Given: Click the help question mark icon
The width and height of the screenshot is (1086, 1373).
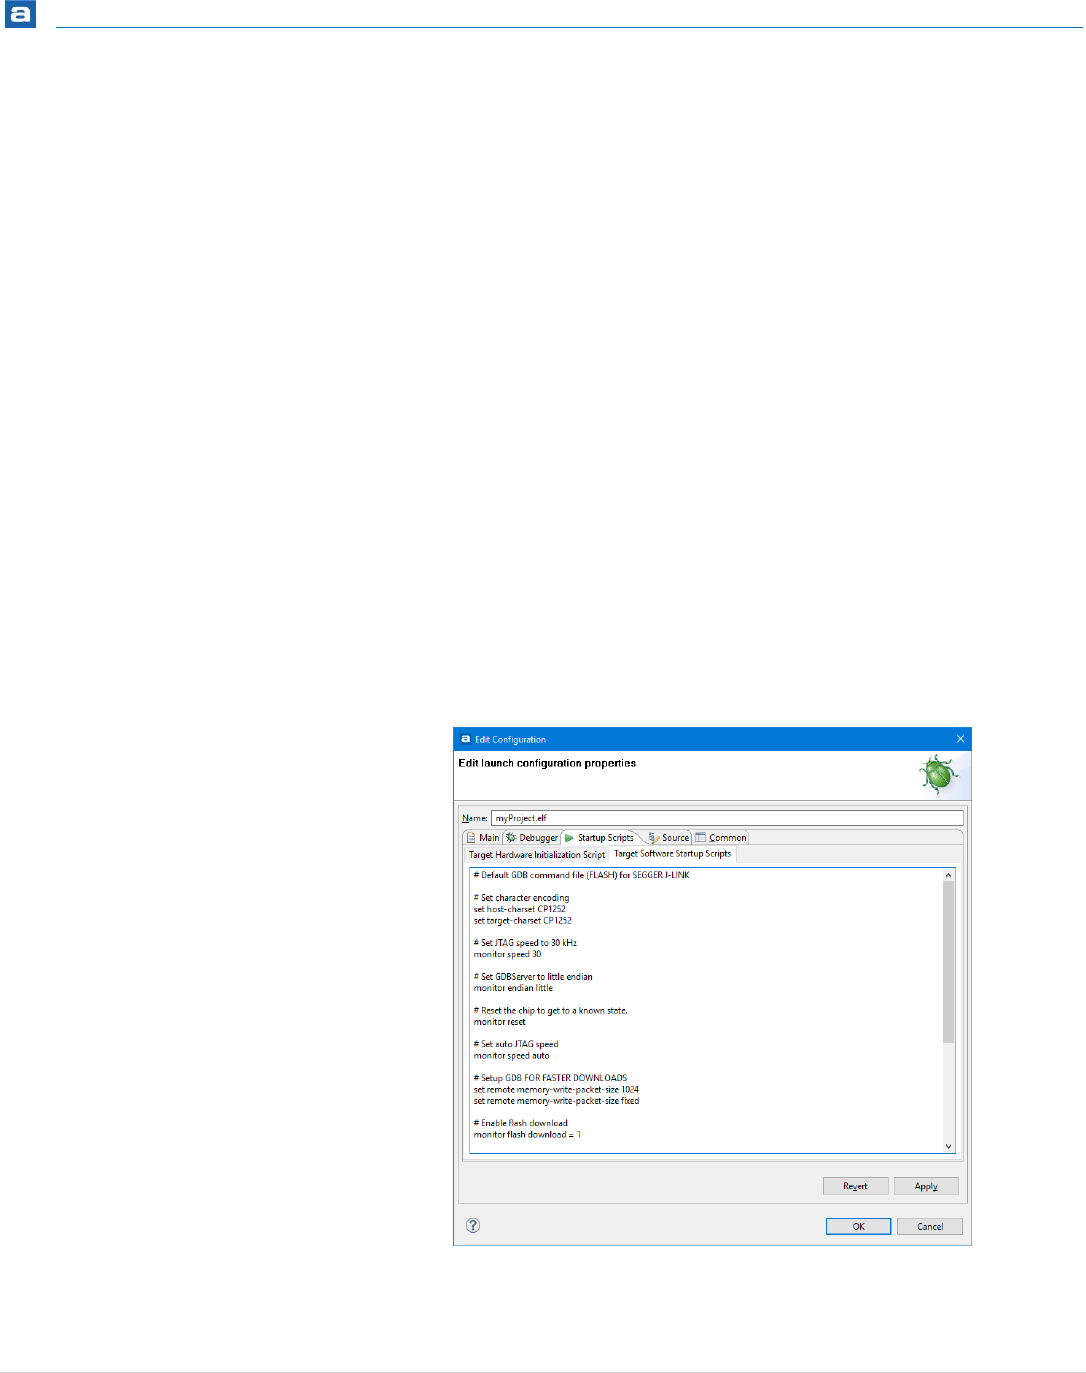Looking at the screenshot, I should point(473,1226).
